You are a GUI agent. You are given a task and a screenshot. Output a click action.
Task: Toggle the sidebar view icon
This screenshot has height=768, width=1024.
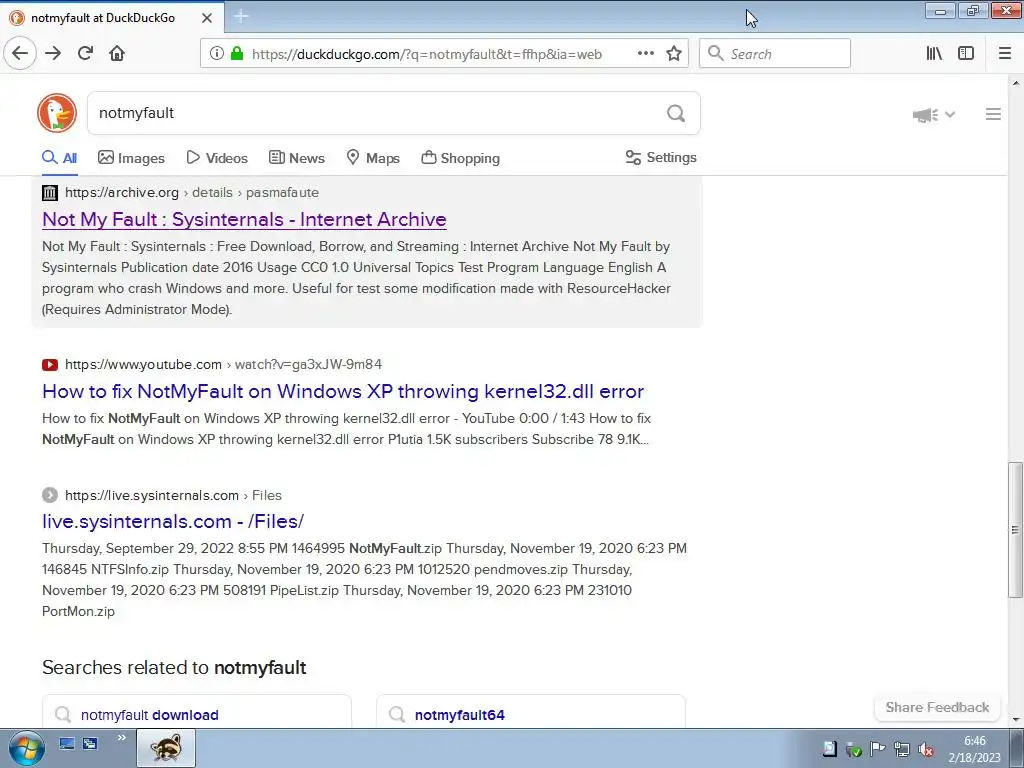pyautogui.click(x=966, y=54)
